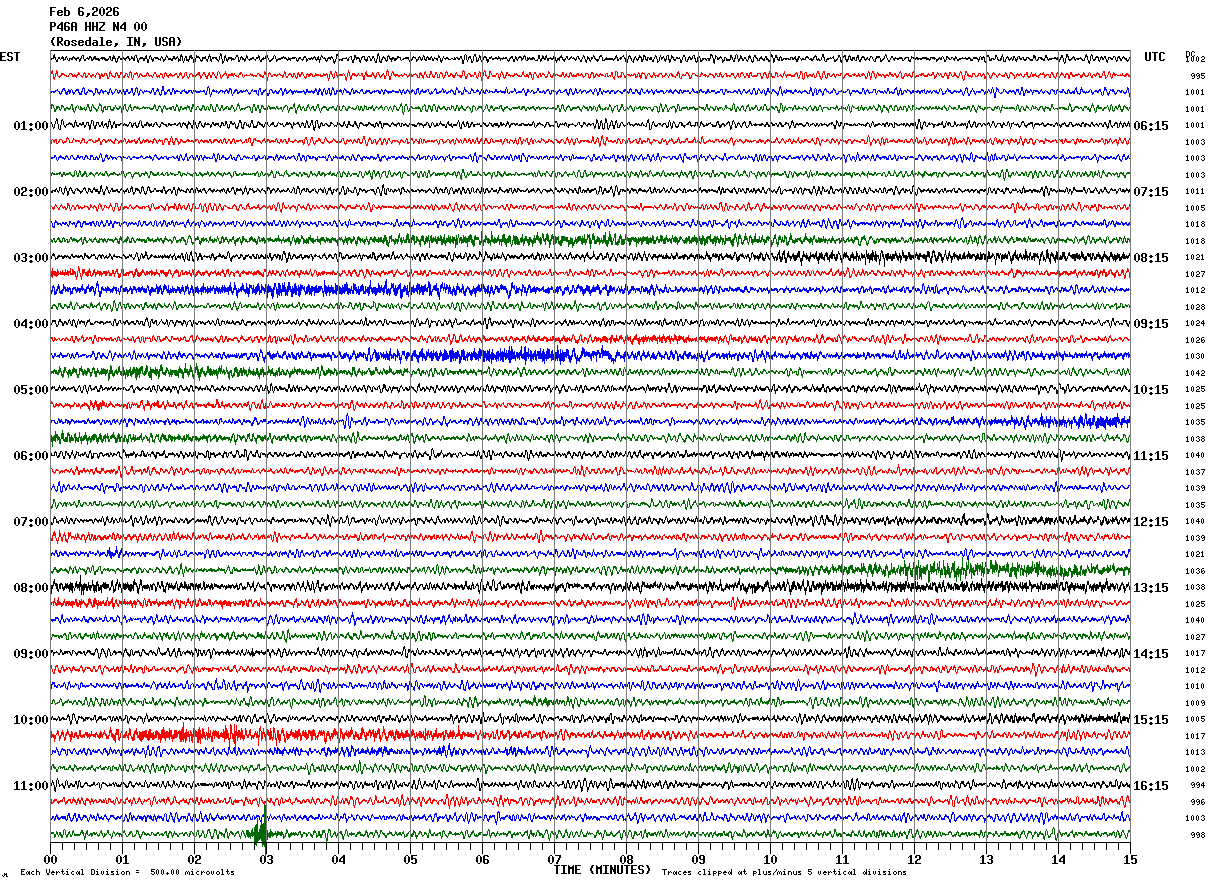Select the 06:00 EST time label
Image resolution: width=1210 pixels, height=886 pixels.
(x=31, y=456)
